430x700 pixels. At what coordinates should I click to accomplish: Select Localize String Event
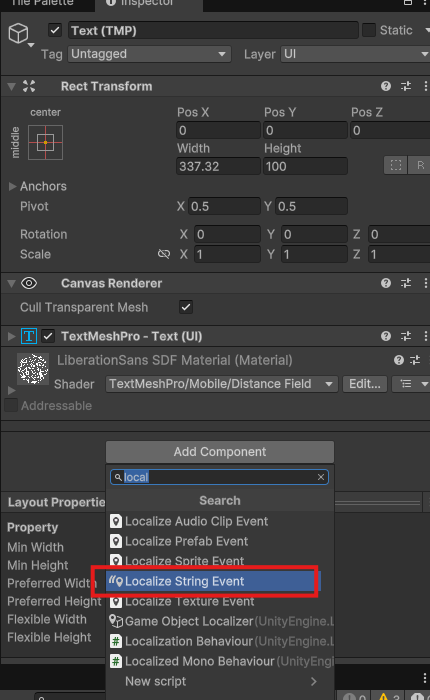tap(213, 581)
